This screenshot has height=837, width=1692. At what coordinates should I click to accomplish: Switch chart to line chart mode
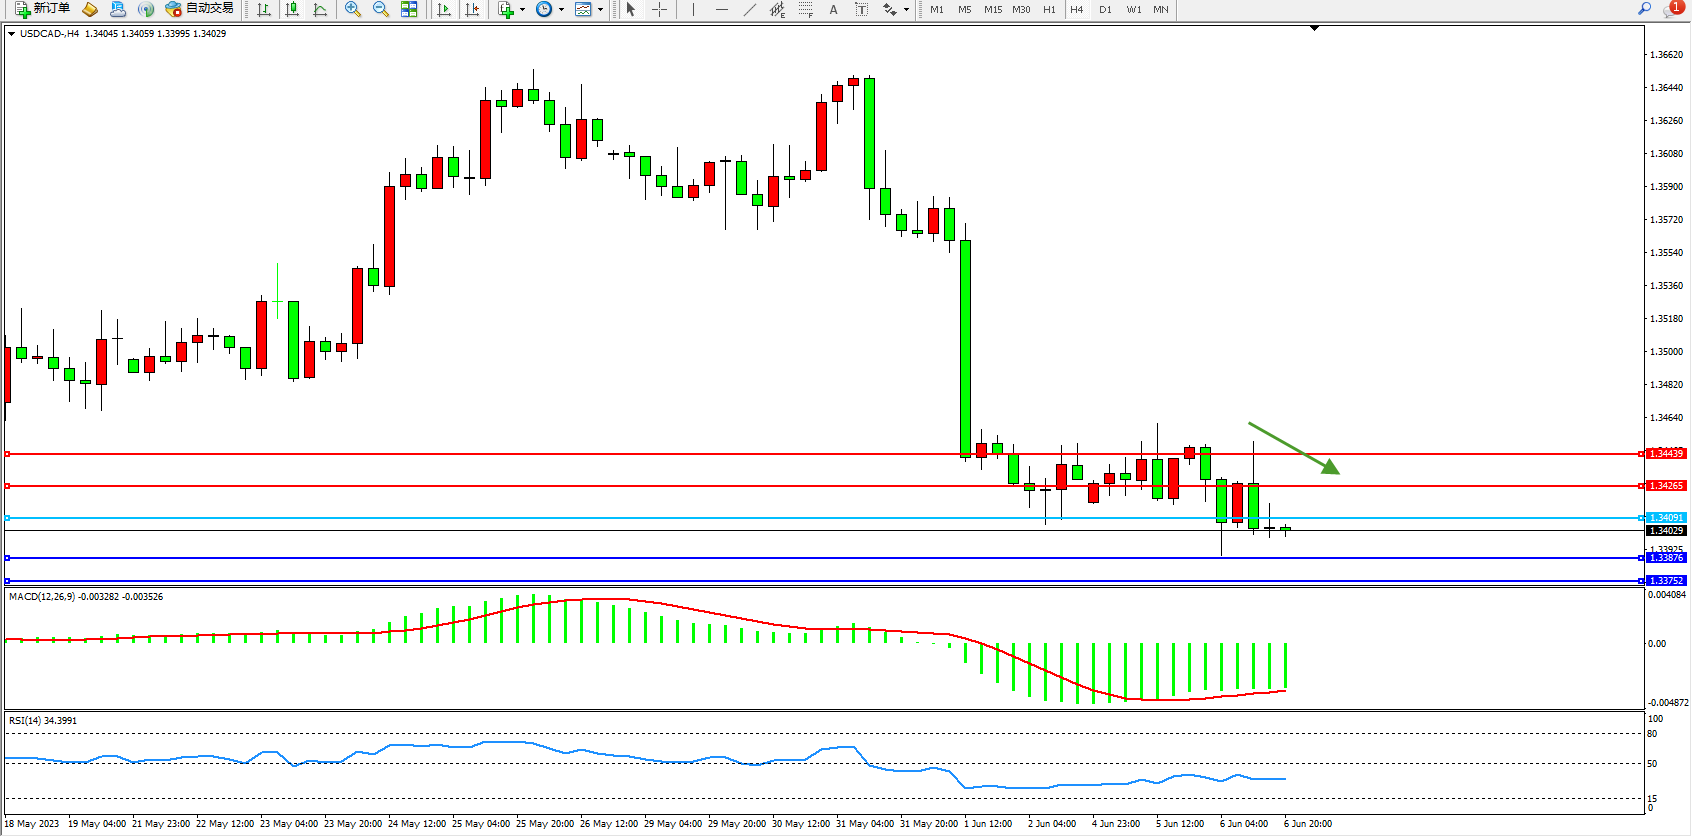click(x=320, y=9)
